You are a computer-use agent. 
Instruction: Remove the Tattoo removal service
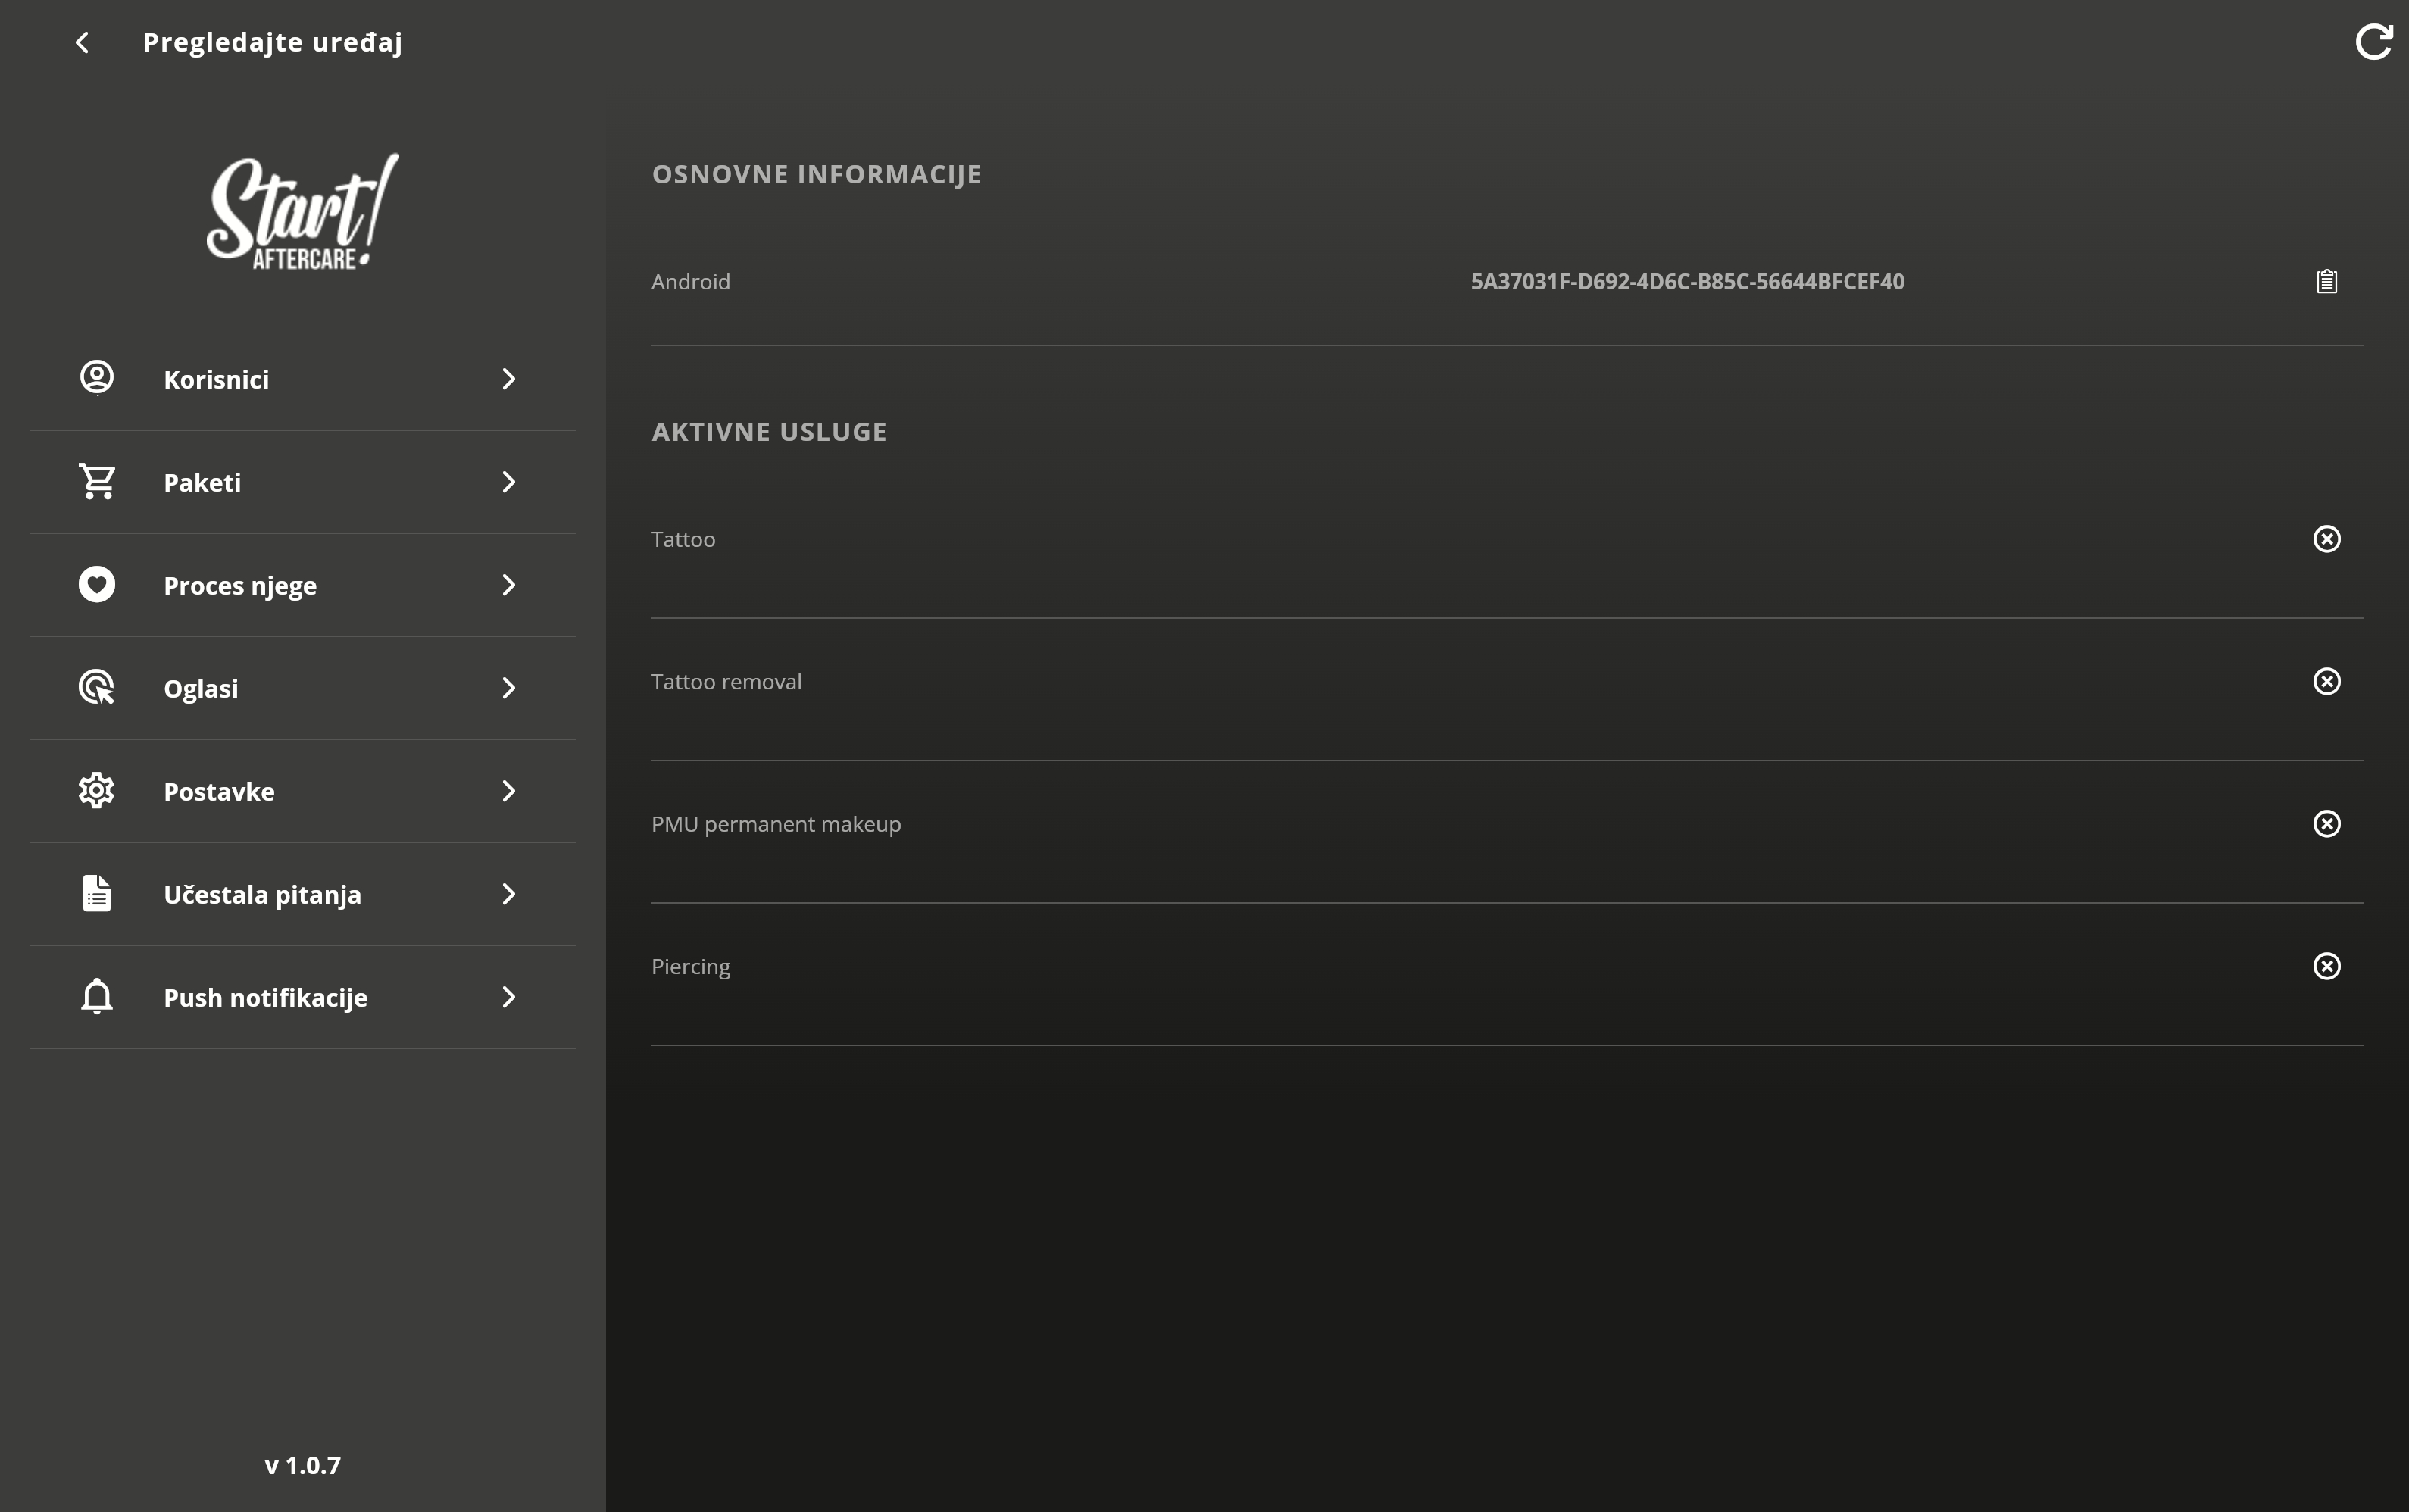[x=2326, y=681]
